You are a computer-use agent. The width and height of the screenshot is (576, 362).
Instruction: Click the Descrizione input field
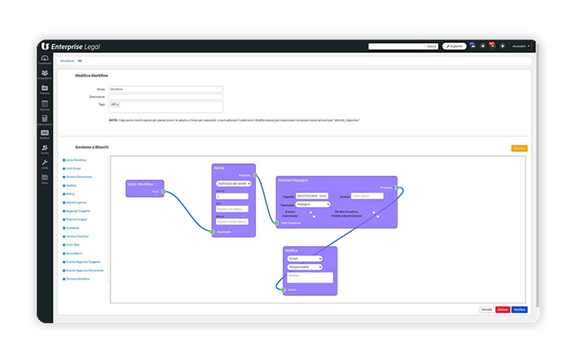pyautogui.click(x=166, y=97)
